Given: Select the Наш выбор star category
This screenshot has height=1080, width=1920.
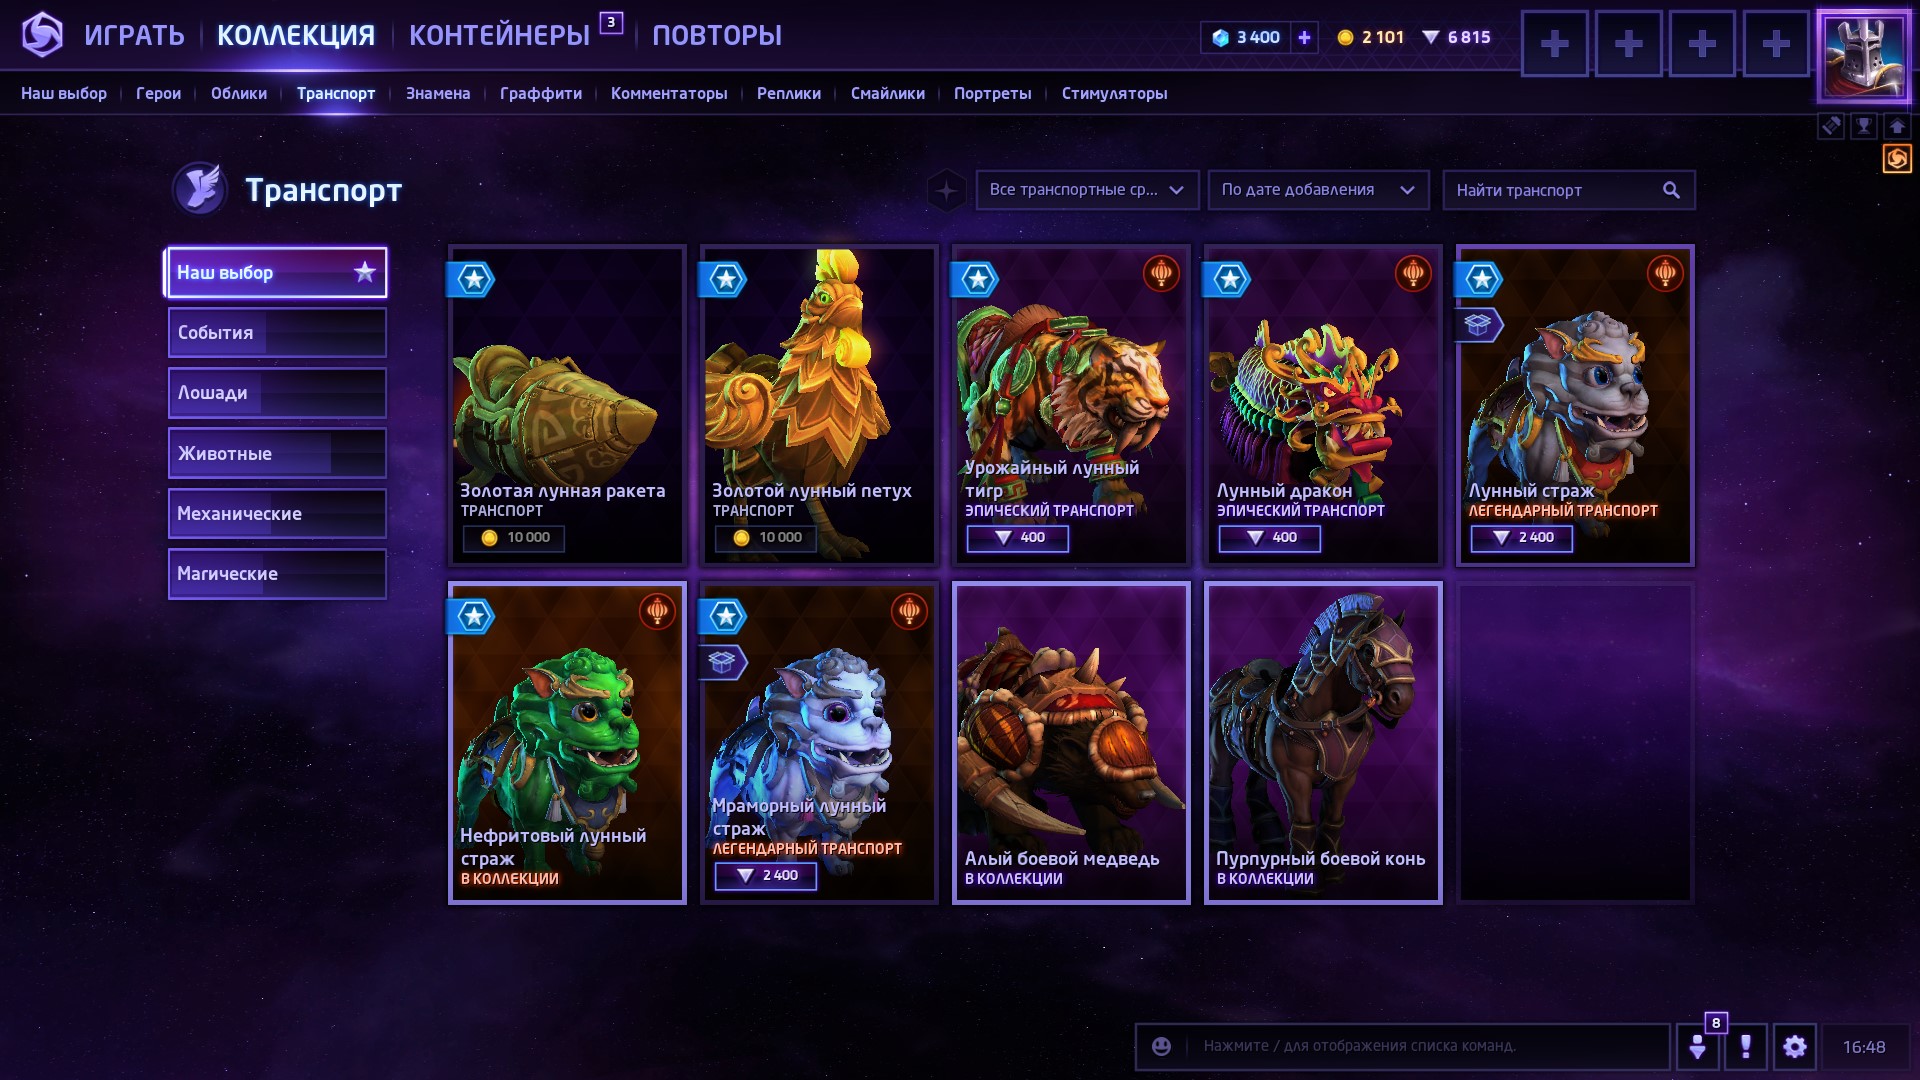Looking at the screenshot, I should [x=276, y=272].
